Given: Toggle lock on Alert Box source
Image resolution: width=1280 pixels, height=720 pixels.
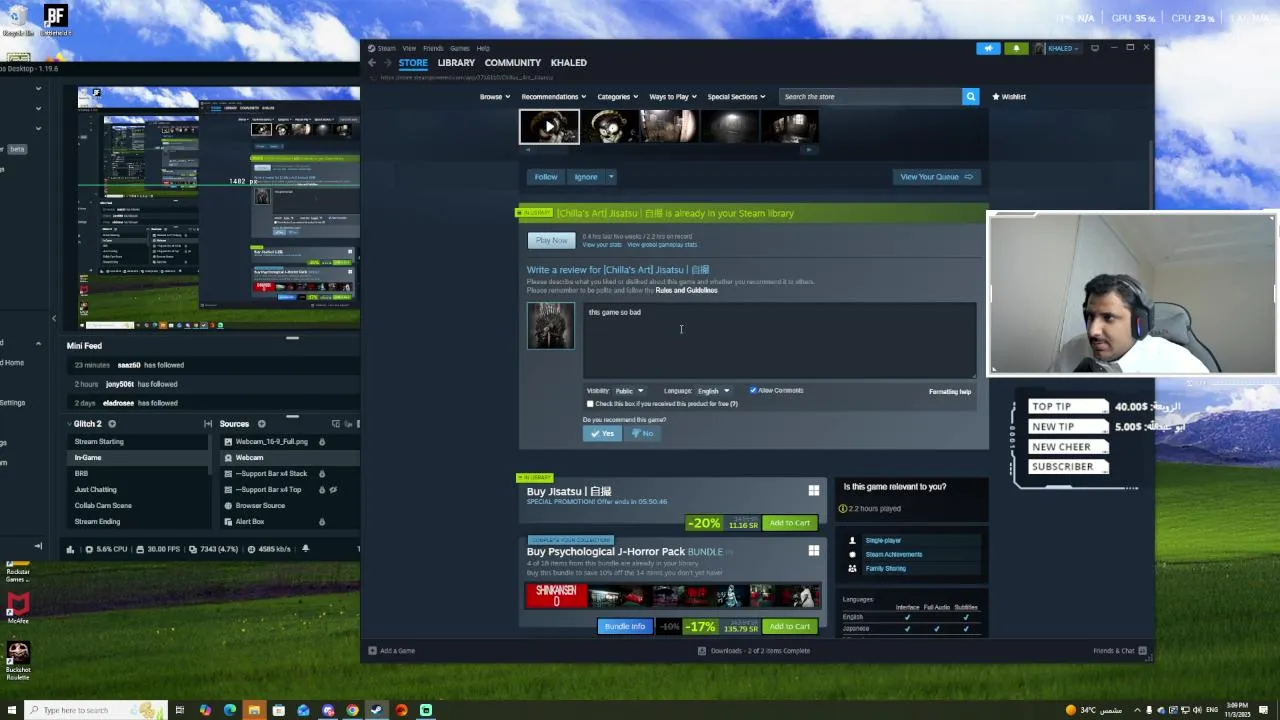Looking at the screenshot, I should (322, 522).
